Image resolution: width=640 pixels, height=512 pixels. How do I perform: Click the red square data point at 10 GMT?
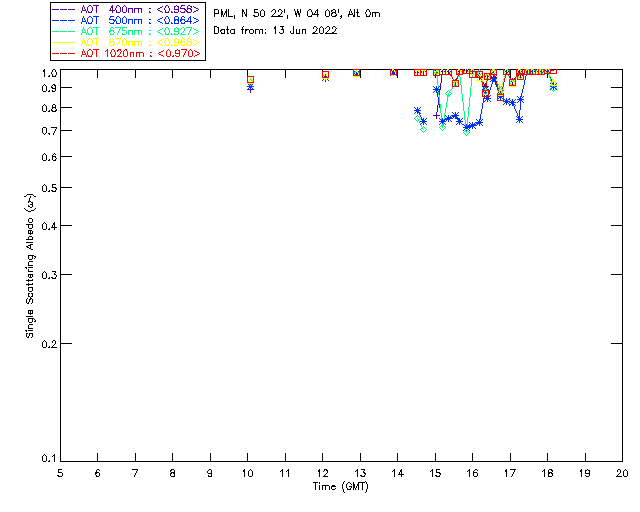[x=251, y=80]
